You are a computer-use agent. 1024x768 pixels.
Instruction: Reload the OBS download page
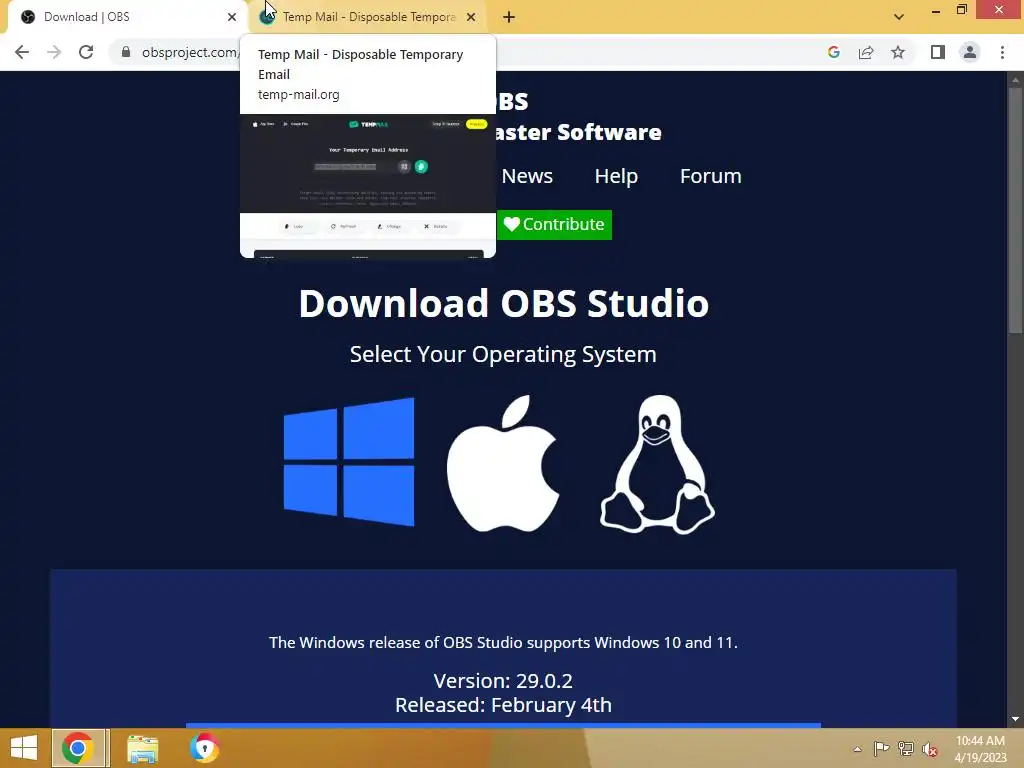click(x=86, y=52)
